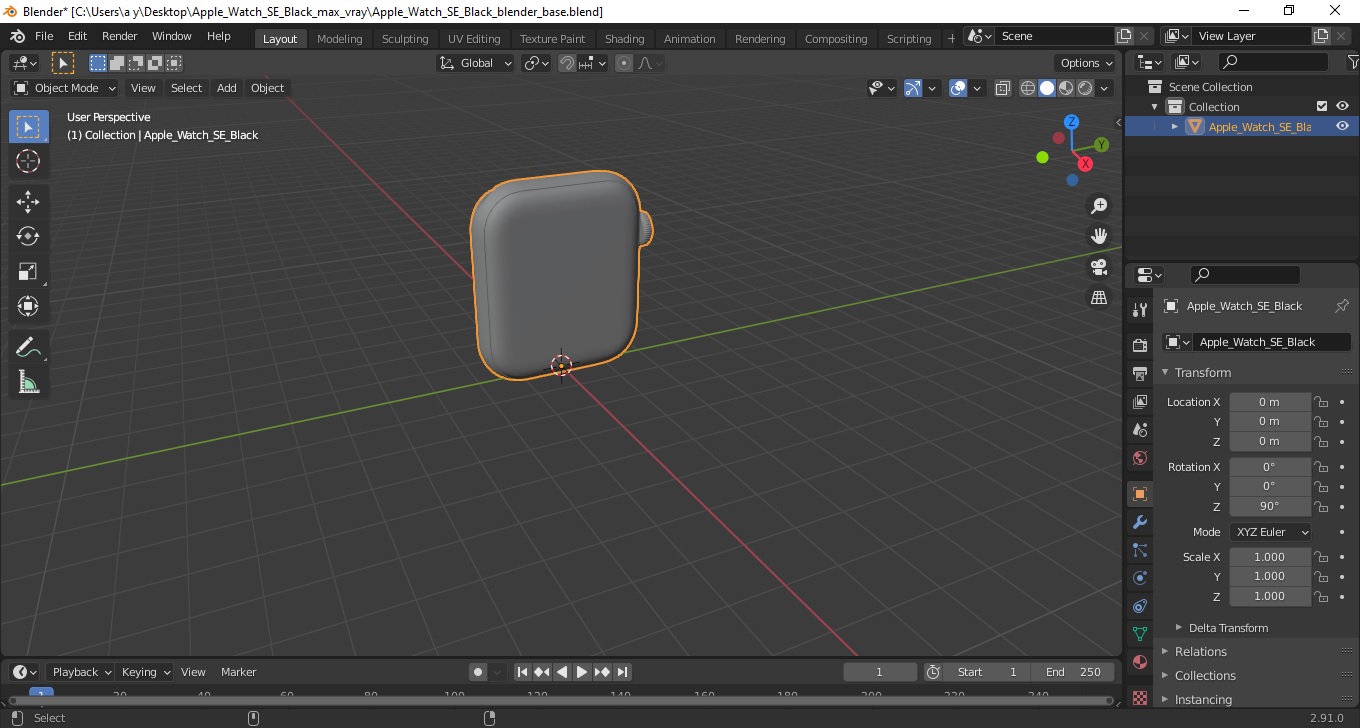Toggle Show Gizmo button
Viewport: 1360px width, 728px height.
(912, 88)
